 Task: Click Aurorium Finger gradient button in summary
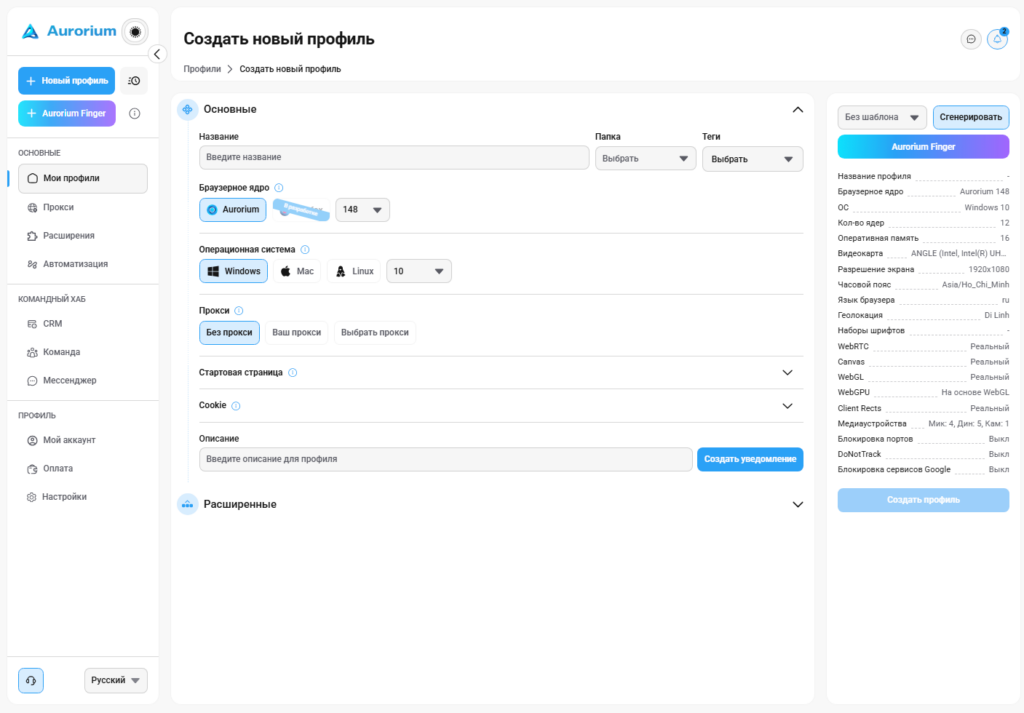click(x=923, y=147)
